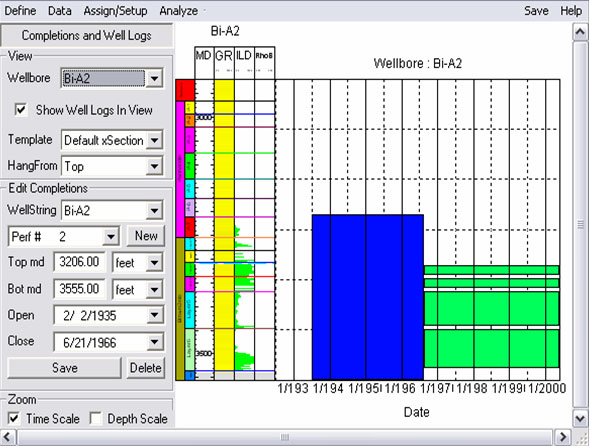
Task: Toggle Show Well Logs In View checkbox
Action: coord(21,110)
